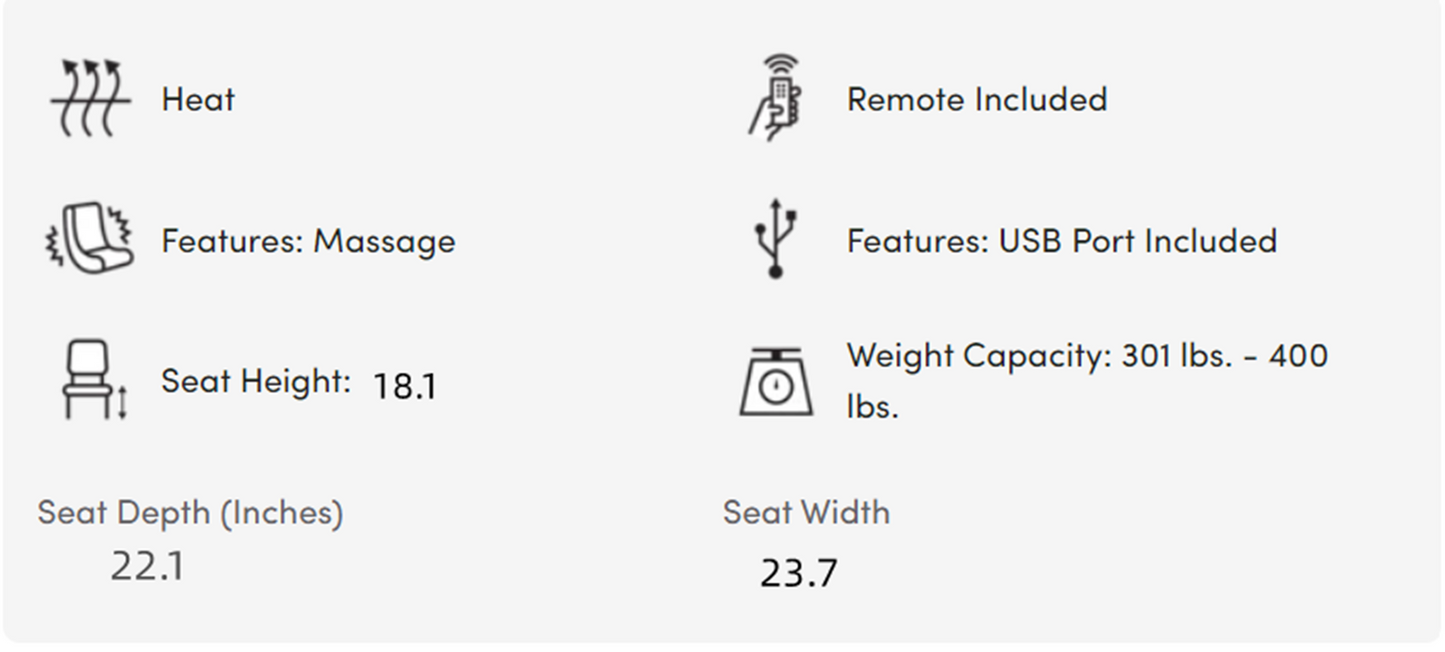
Task: Select the massage chair icon
Action: pyautogui.click(x=91, y=239)
